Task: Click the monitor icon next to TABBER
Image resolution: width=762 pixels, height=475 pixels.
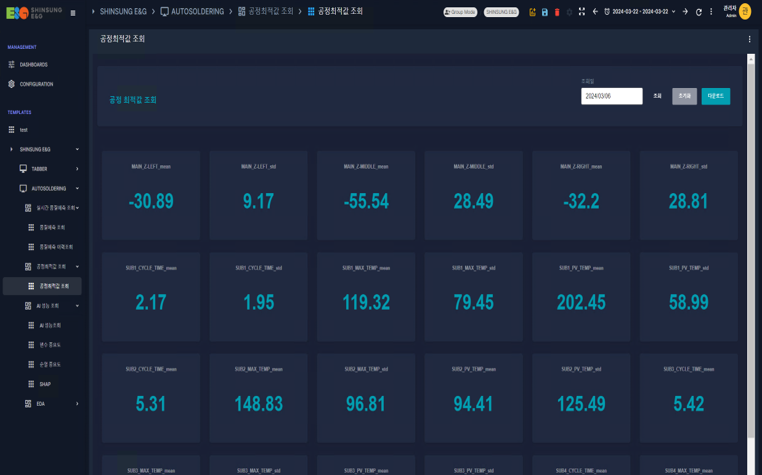Action: point(23,169)
